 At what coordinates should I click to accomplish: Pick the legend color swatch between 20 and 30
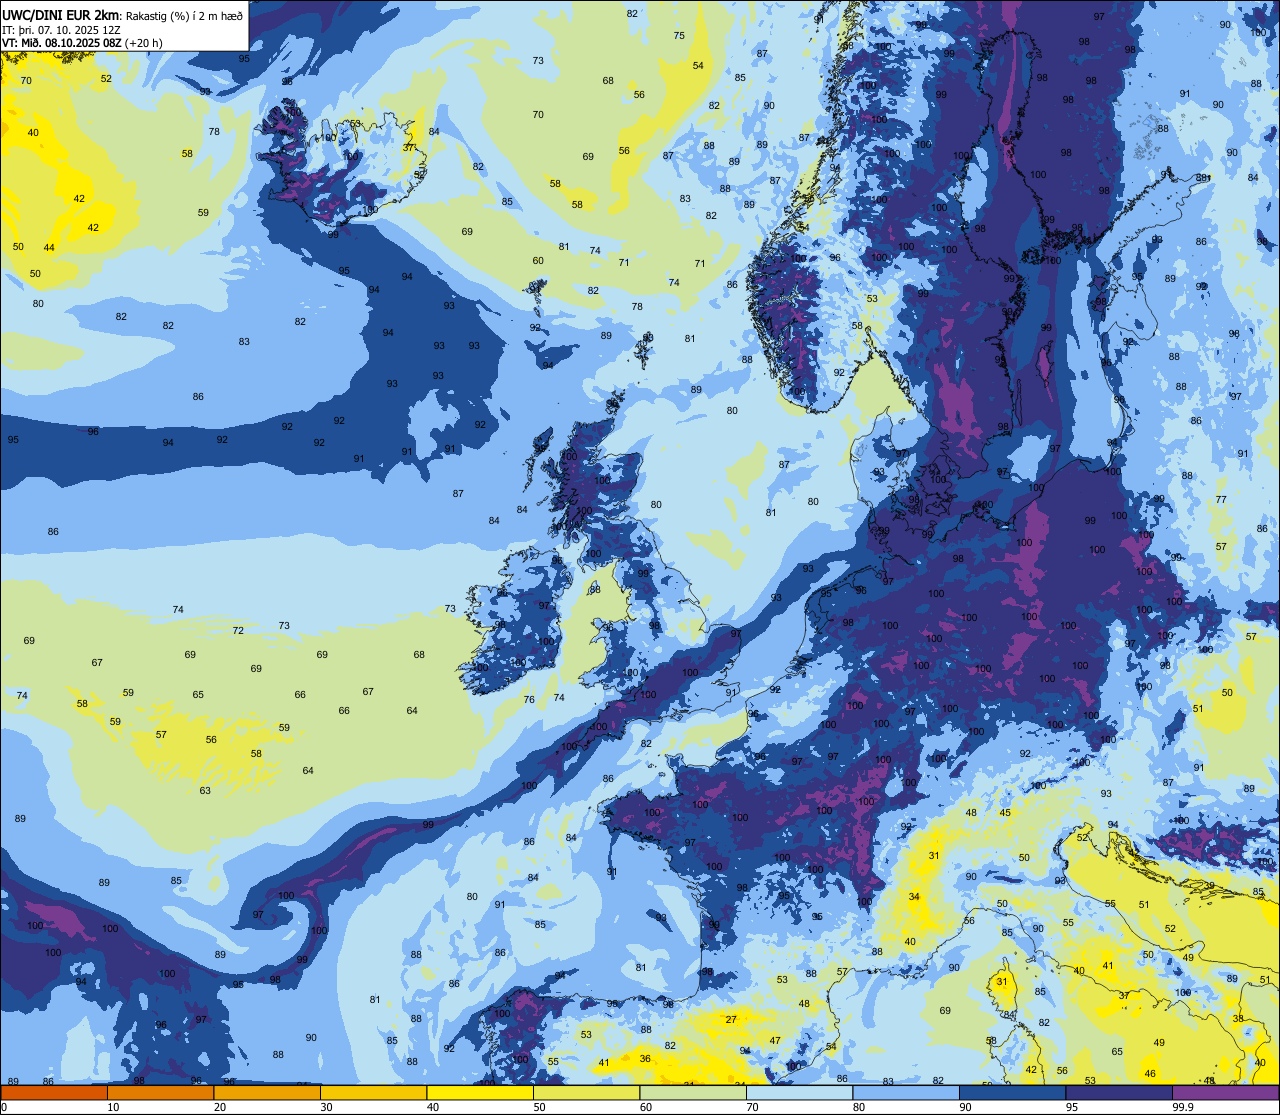267,1093
